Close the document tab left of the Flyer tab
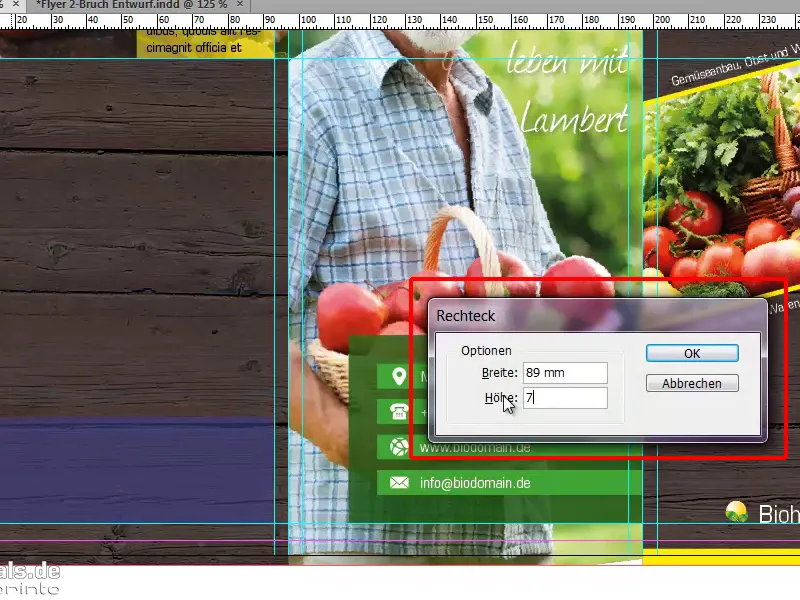Screen dimensions: 800x600 16,5
